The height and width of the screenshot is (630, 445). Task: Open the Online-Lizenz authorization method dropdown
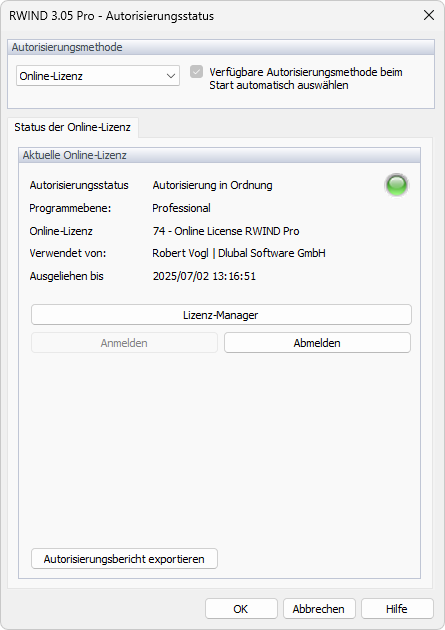(x=98, y=76)
